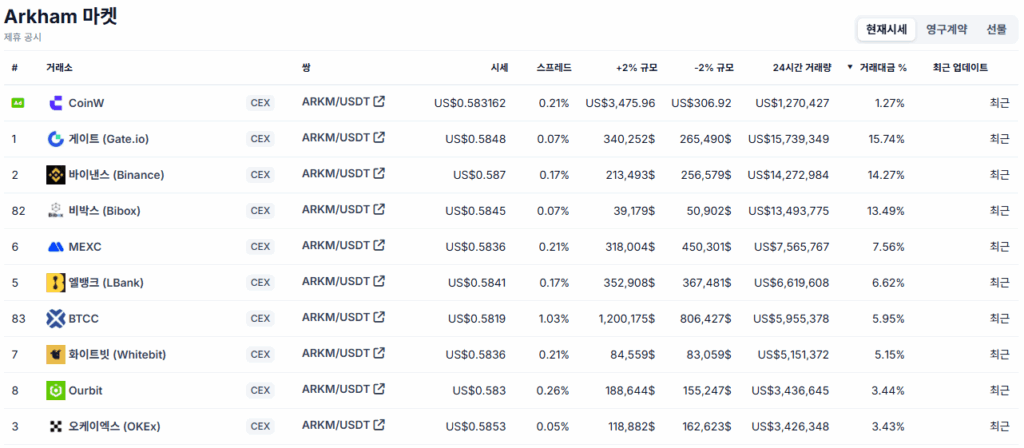This screenshot has width=1024, height=448.
Task: Open the 바이낸스 (Binance) exchange link
Action: click(x=116, y=175)
